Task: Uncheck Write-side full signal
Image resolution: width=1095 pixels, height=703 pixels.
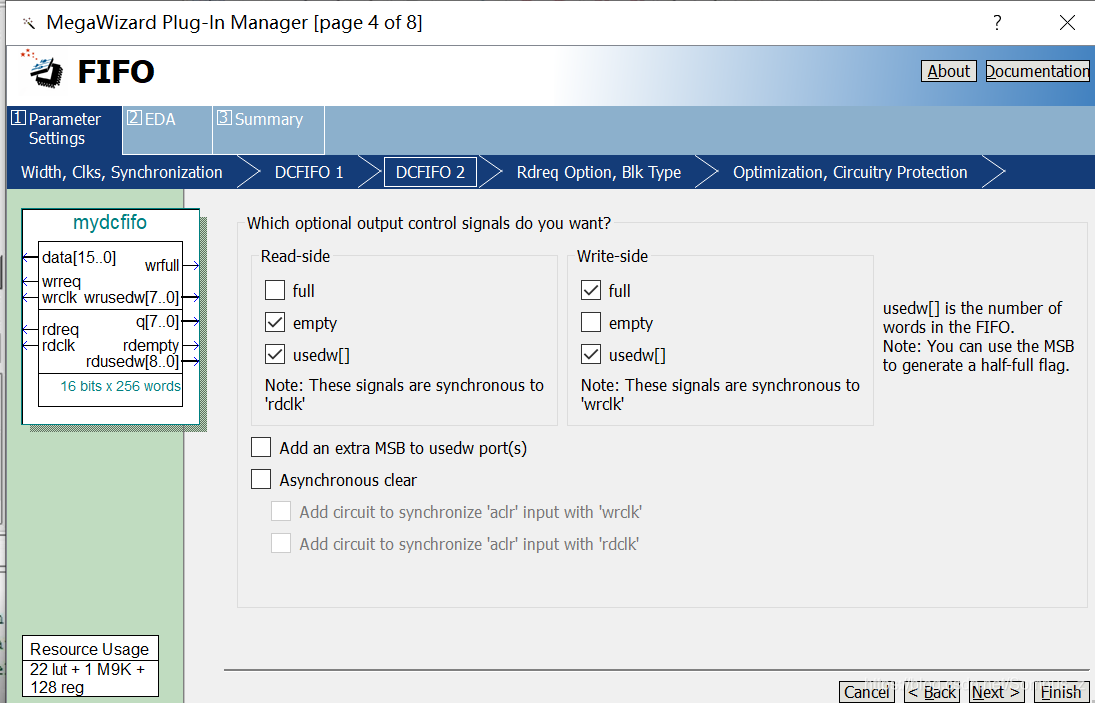Action: point(591,290)
